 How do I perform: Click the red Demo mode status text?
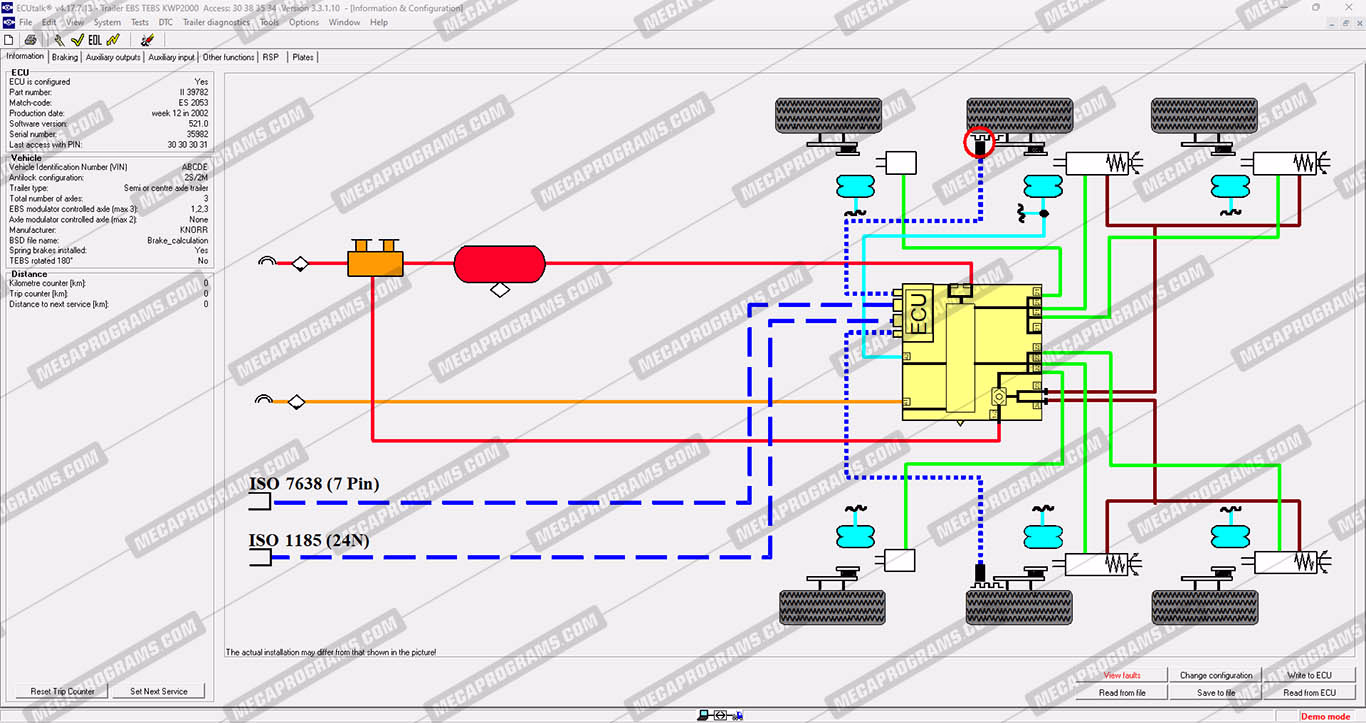[x=1325, y=716]
